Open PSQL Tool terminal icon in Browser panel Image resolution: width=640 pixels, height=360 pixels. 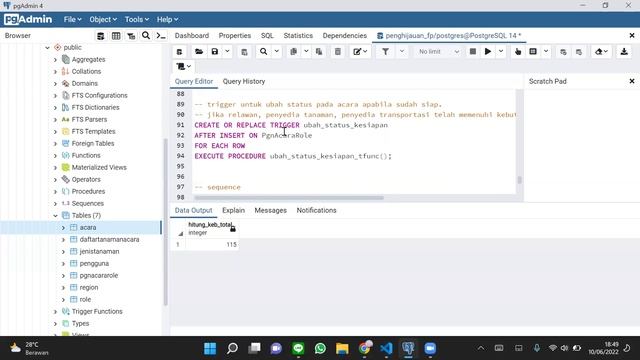point(161,36)
